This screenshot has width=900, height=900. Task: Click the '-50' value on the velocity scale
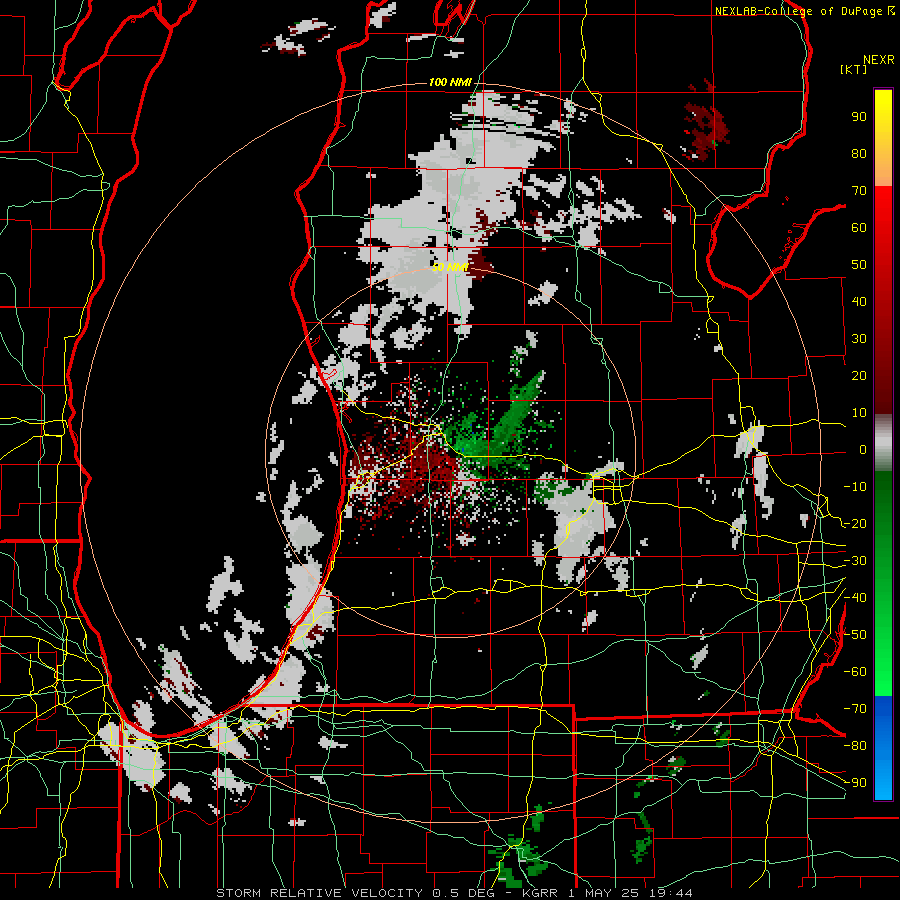pyautogui.click(x=855, y=635)
